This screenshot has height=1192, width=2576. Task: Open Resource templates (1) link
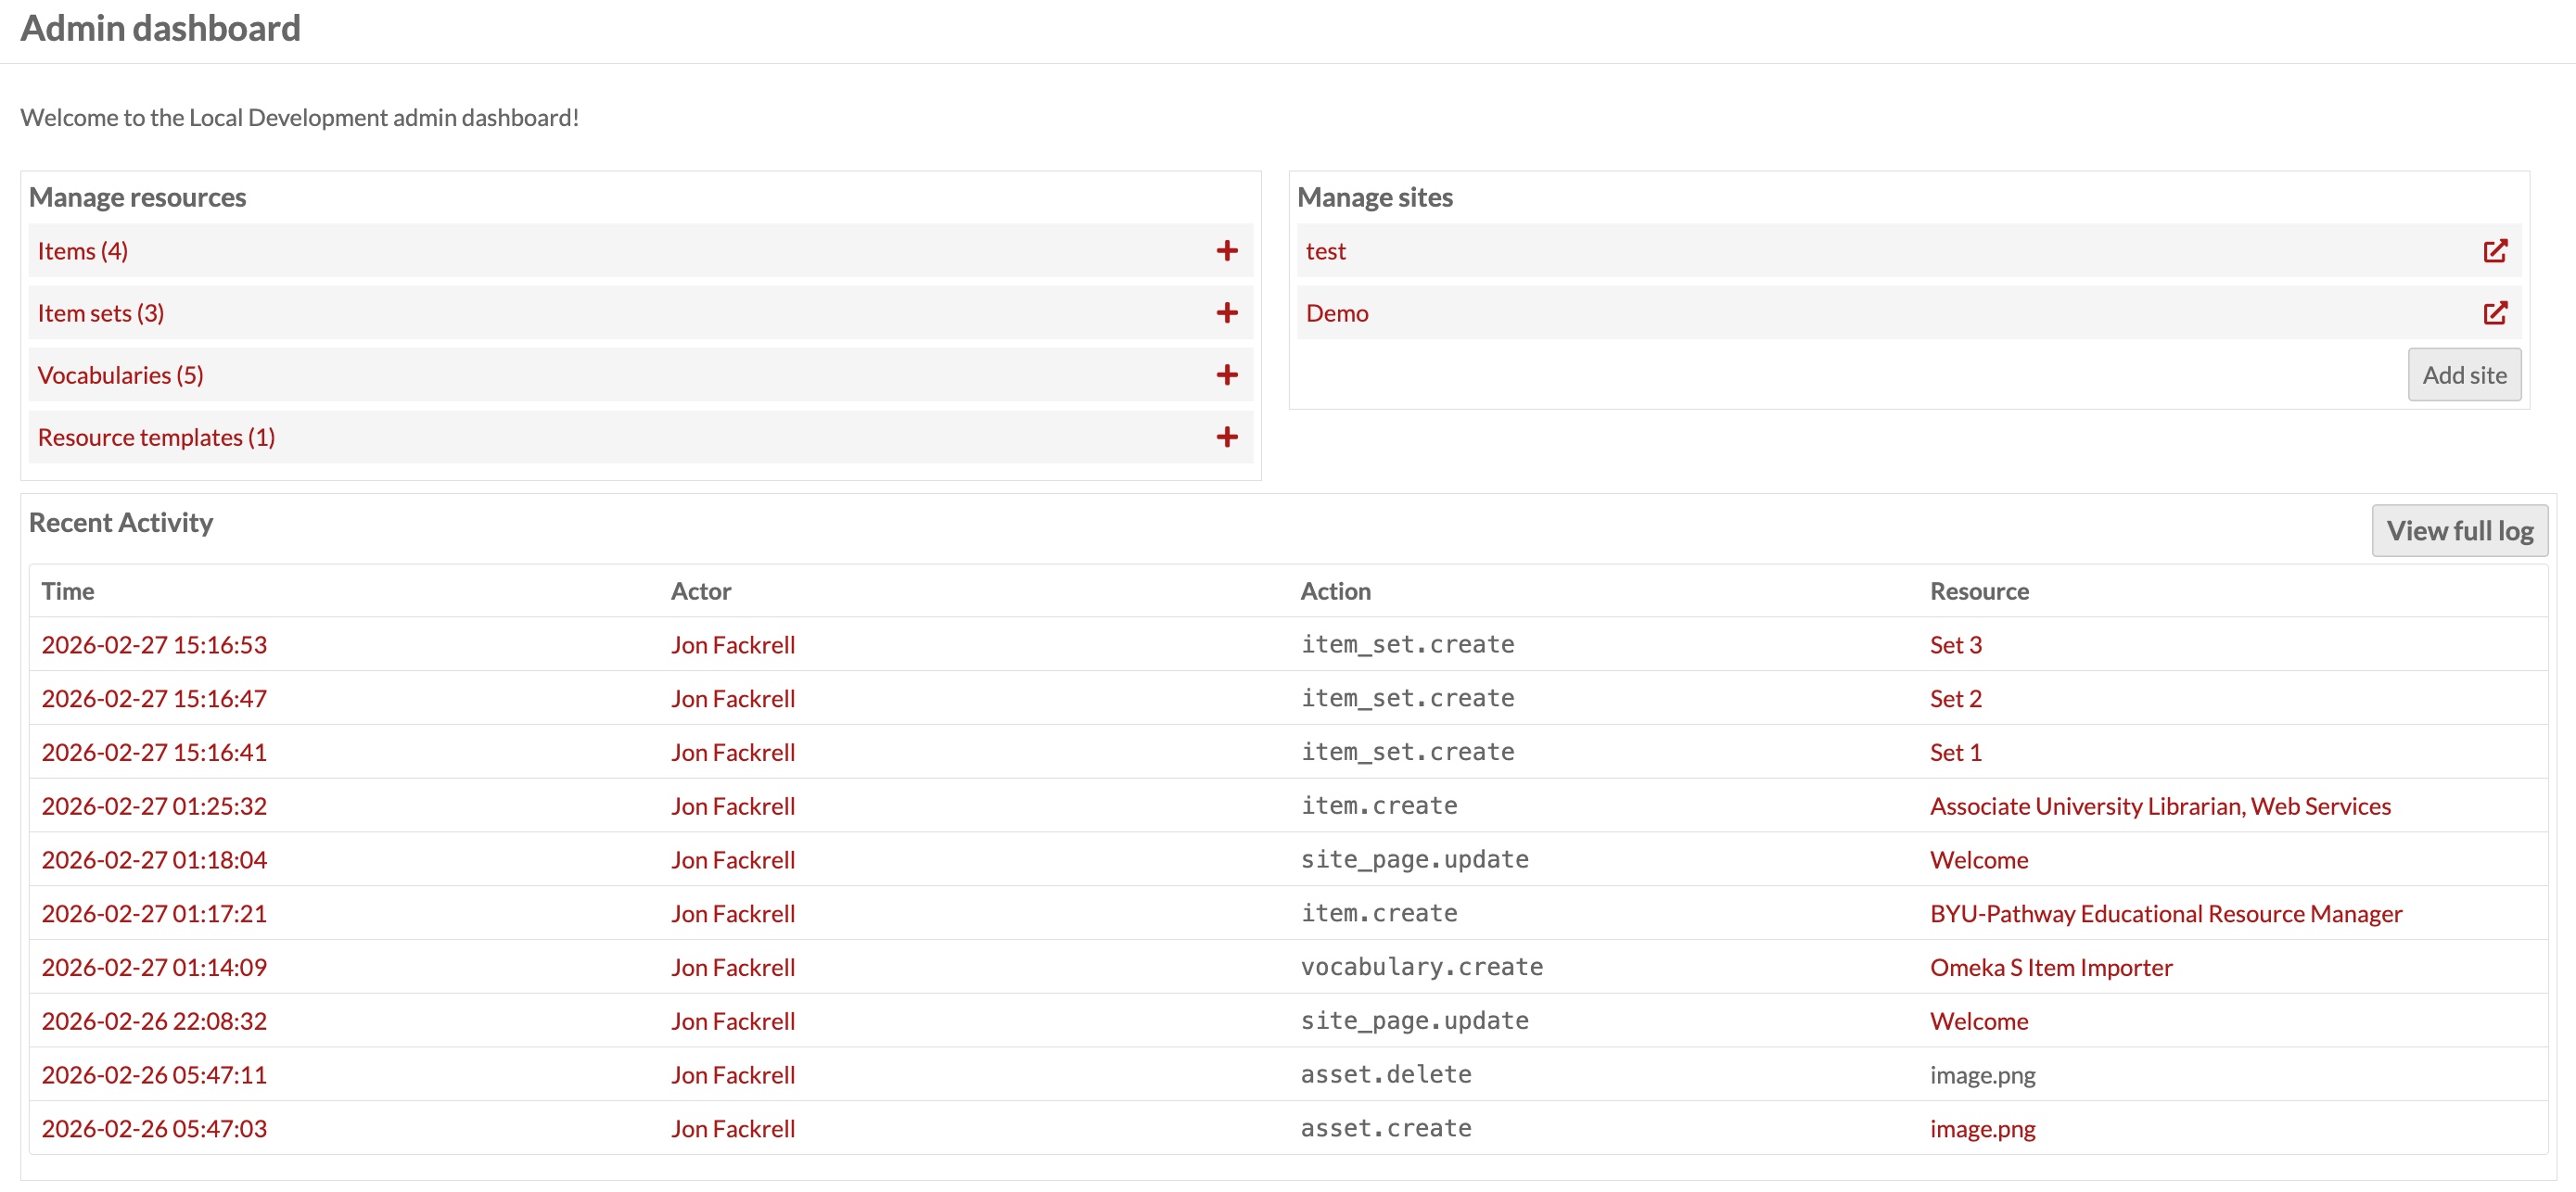tap(156, 437)
